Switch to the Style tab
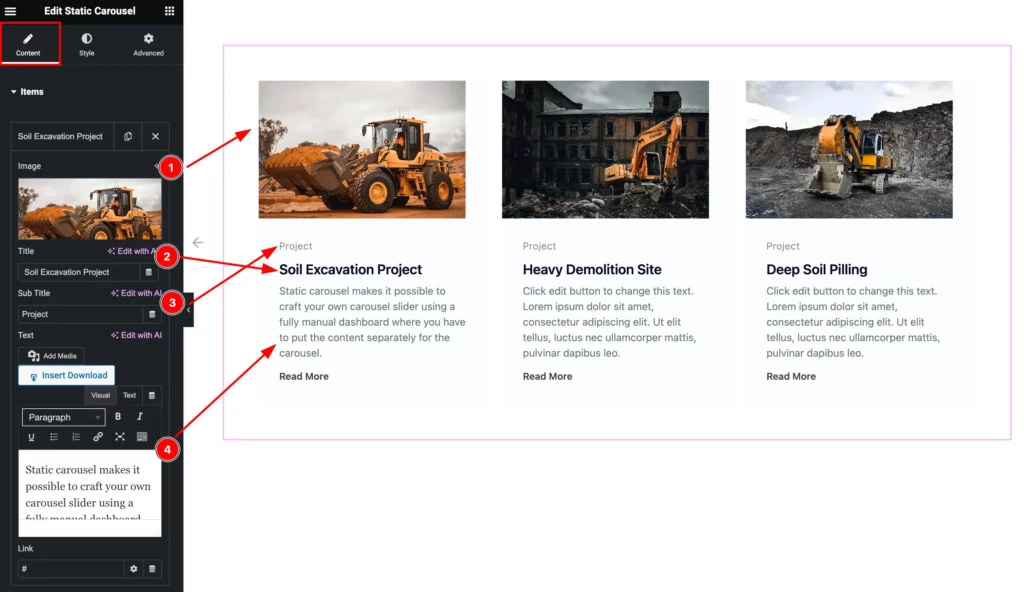 click(87, 44)
